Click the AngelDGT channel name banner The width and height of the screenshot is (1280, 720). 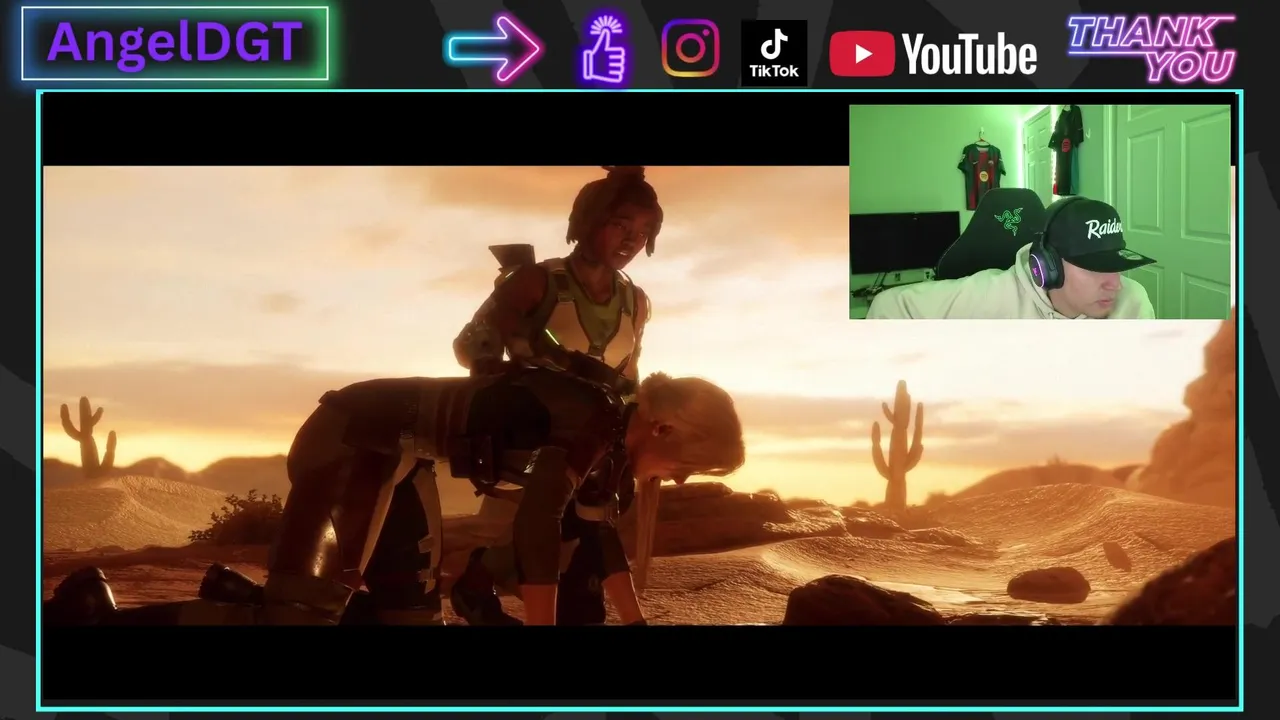click(x=175, y=43)
